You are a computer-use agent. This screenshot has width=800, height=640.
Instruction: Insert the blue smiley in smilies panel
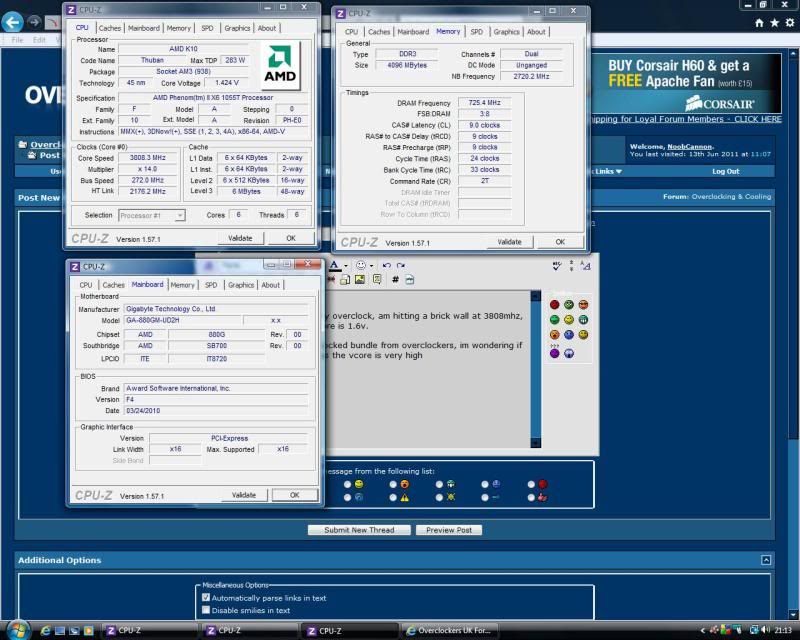point(569,335)
